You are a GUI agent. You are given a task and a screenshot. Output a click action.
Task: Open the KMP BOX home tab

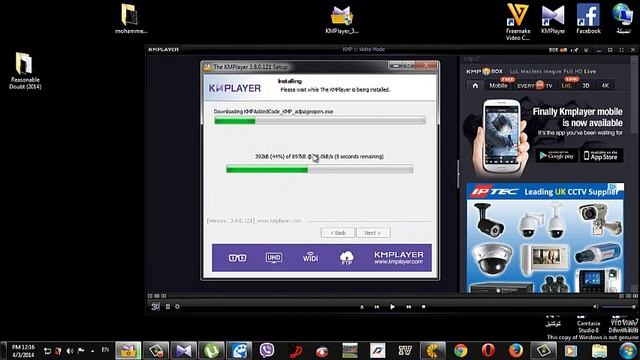pyautogui.click(x=475, y=86)
